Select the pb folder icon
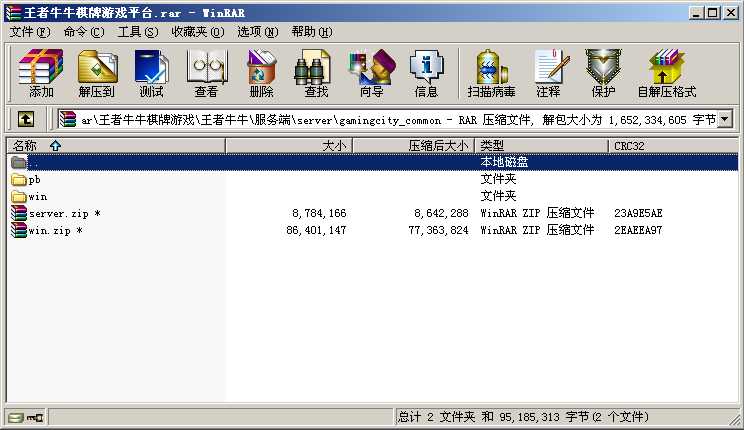Viewport: 744px width, 430px height. pyautogui.click(x=19, y=179)
